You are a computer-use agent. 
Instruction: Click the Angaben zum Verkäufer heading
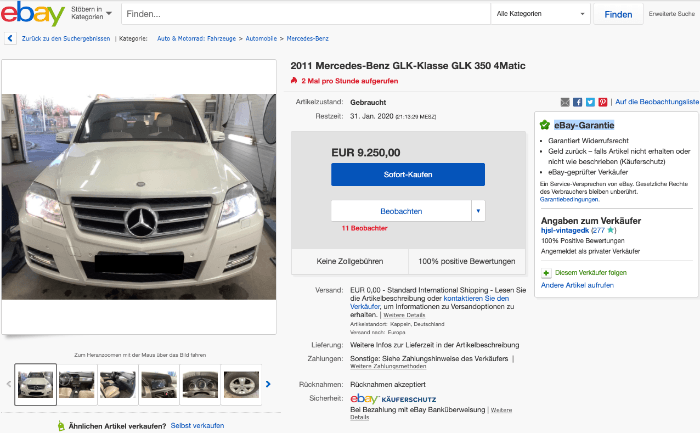point(591,221)
